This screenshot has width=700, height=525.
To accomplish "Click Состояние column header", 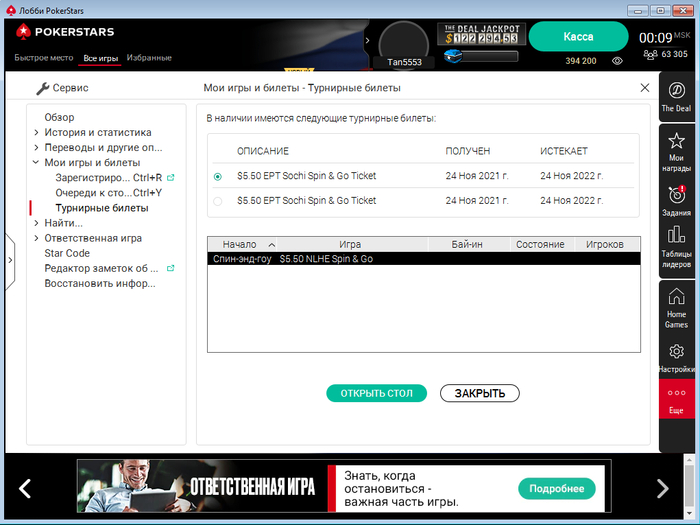I will (x=540, y=245).
